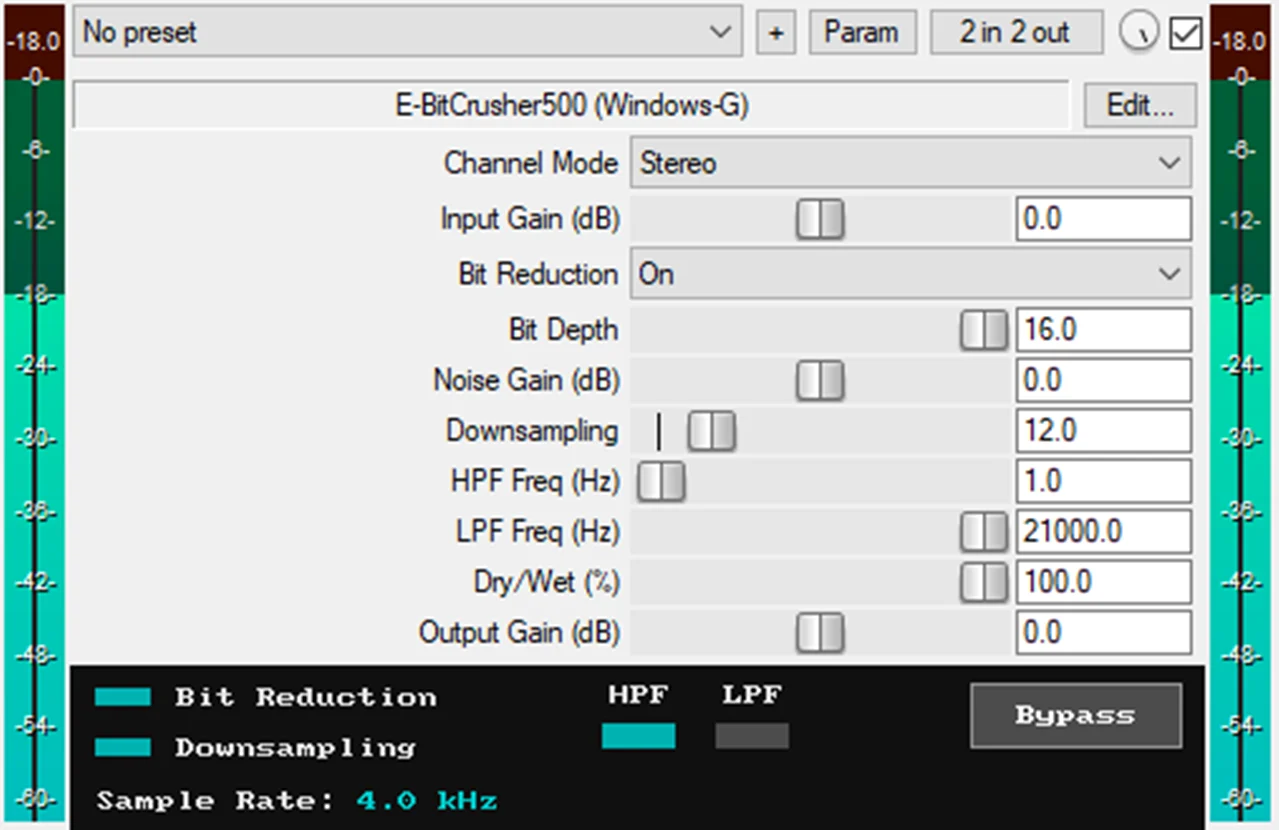Click the LPF Freq value field showing 21000.0
This screenshot has width=1279, height=830.
click(x=1104, y=532)
